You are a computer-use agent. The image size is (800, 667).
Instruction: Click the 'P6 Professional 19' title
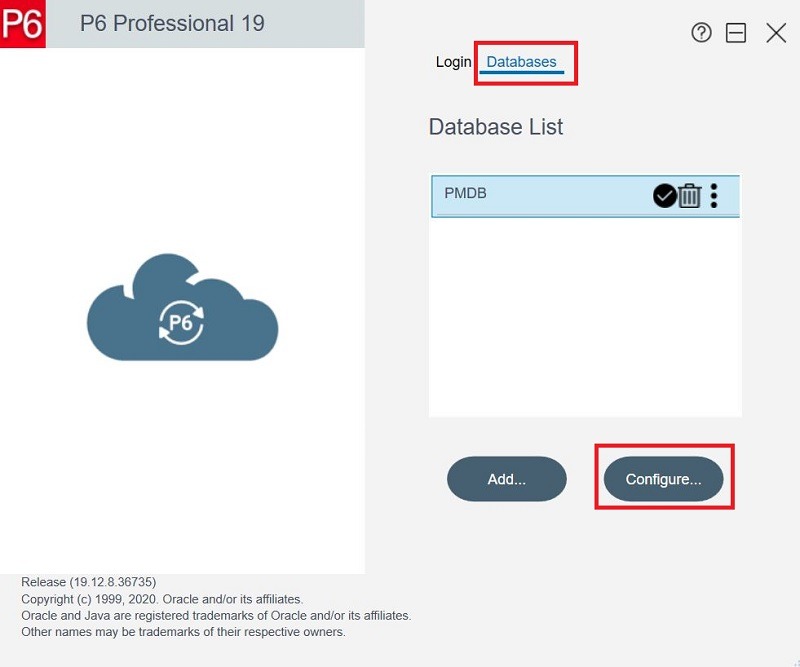click(172, 23)
